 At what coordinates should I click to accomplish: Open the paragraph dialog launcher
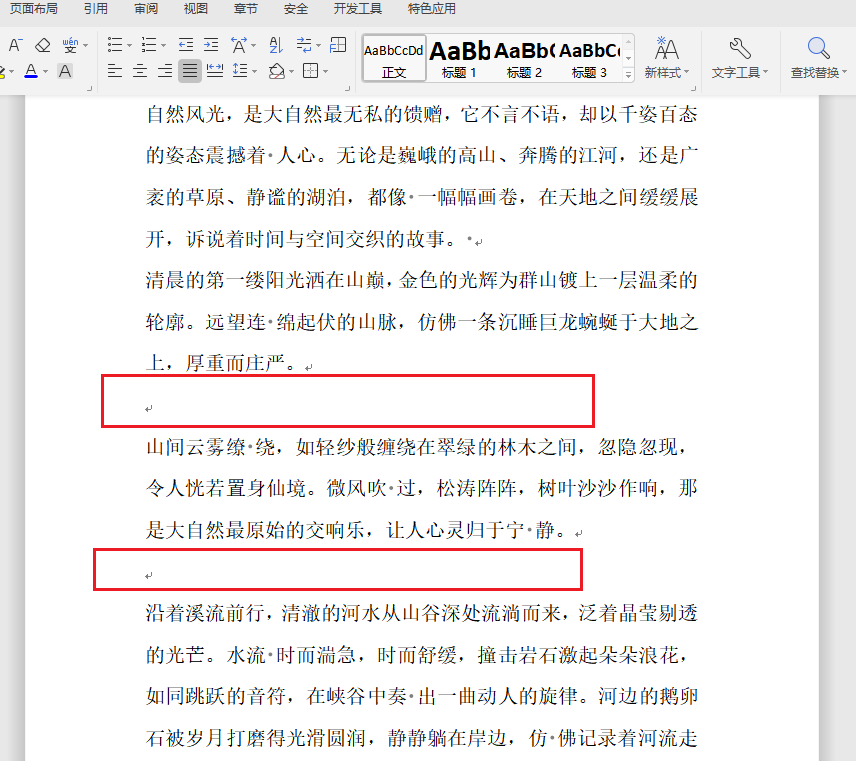347,88
